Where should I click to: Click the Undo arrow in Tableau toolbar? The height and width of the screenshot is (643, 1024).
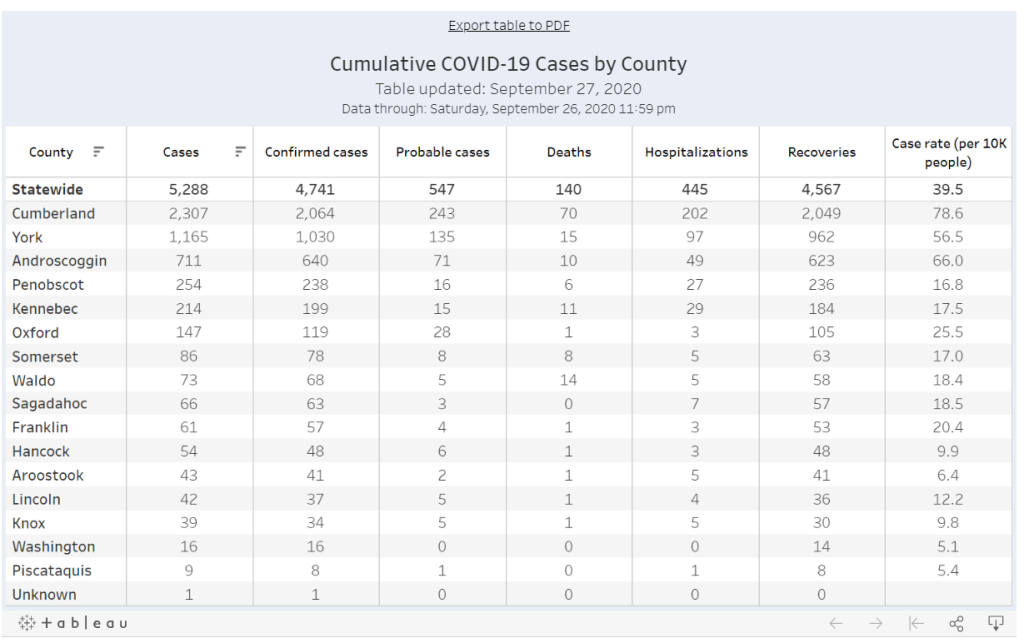pyautogui.click(x=837, y=623)
